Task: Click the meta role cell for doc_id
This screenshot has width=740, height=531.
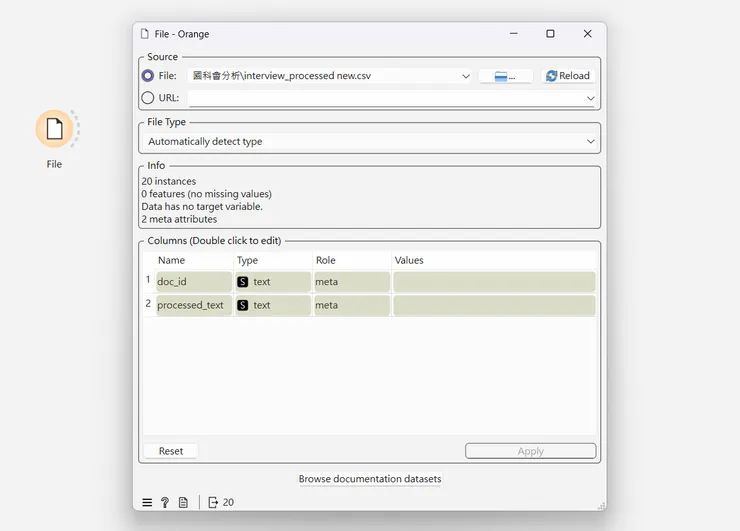Action: point(352,282)
